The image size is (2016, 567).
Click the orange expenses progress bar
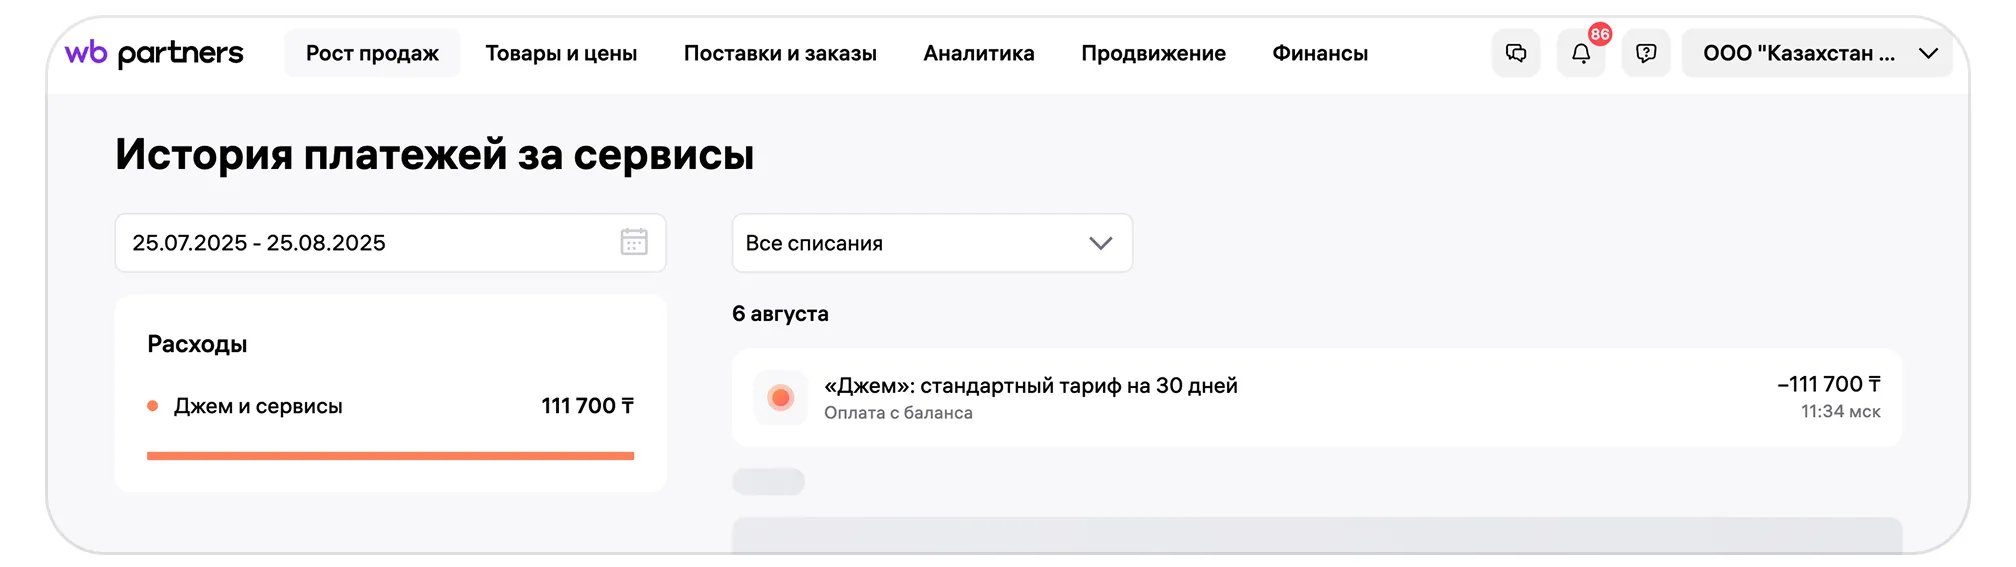tap(390, 456)
